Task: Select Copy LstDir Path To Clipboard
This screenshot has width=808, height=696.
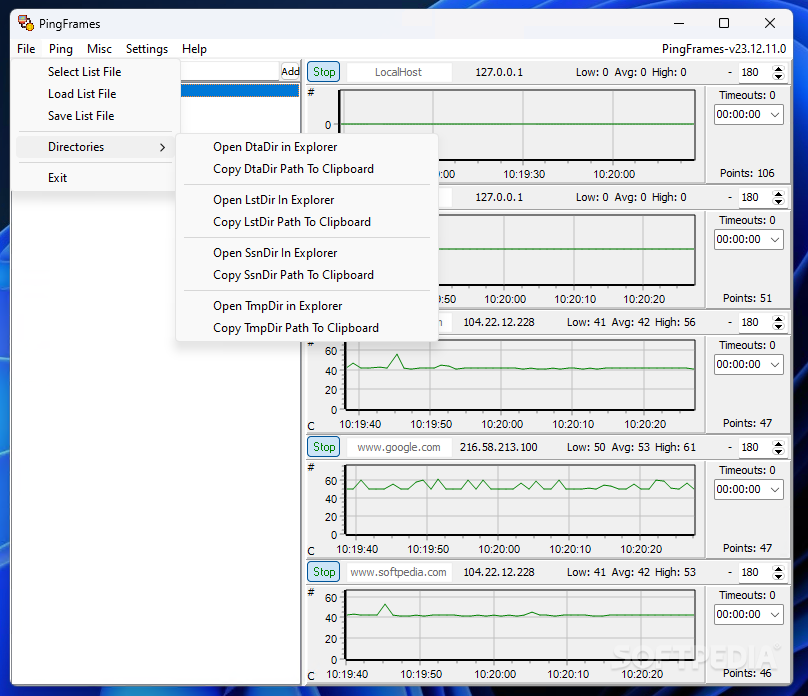Action: (307, 222)
